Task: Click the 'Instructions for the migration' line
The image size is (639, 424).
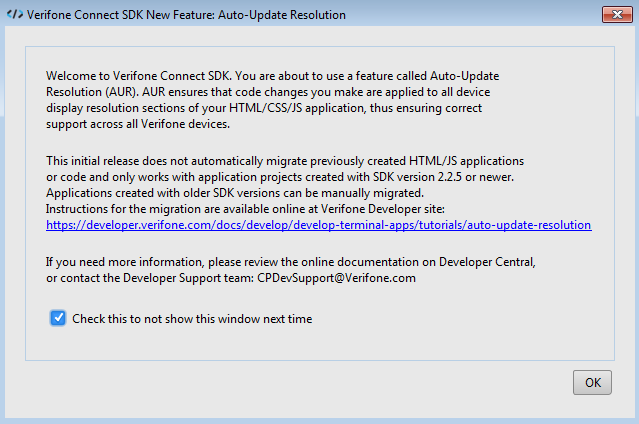Action: (245, 209)
